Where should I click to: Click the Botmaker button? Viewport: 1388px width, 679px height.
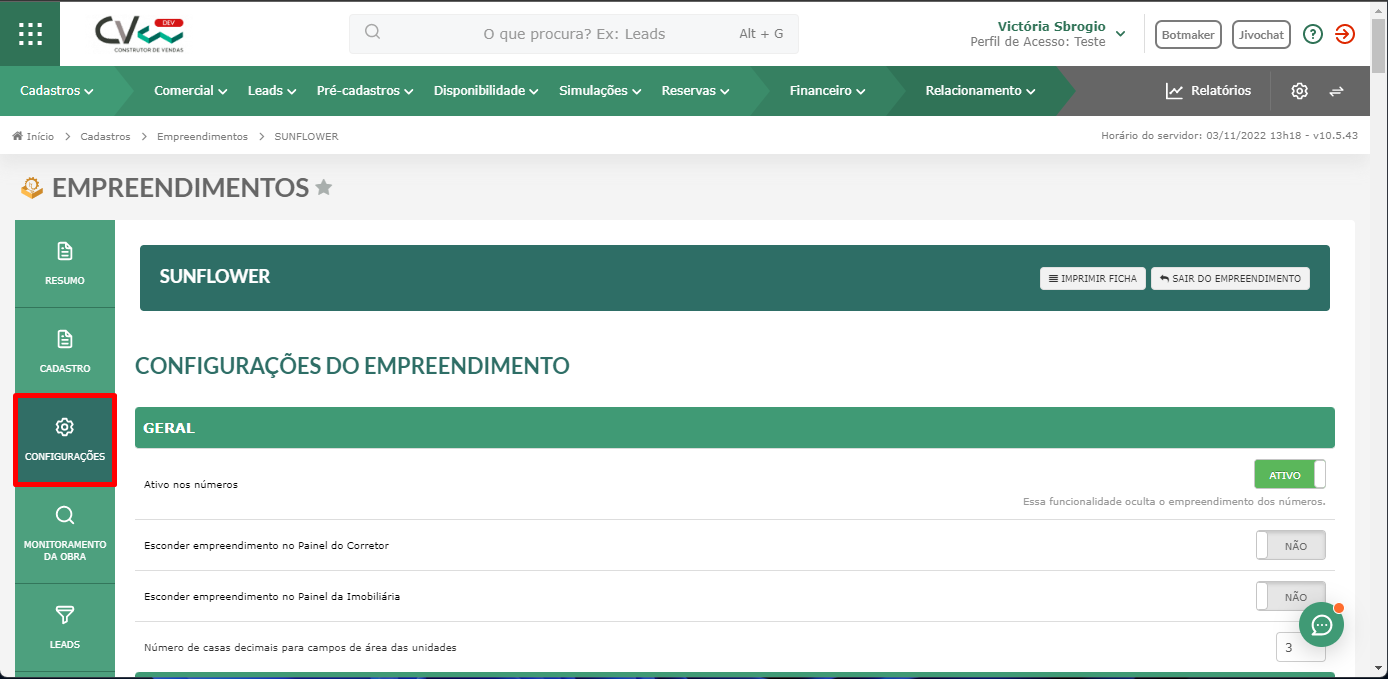[1188, 34]
